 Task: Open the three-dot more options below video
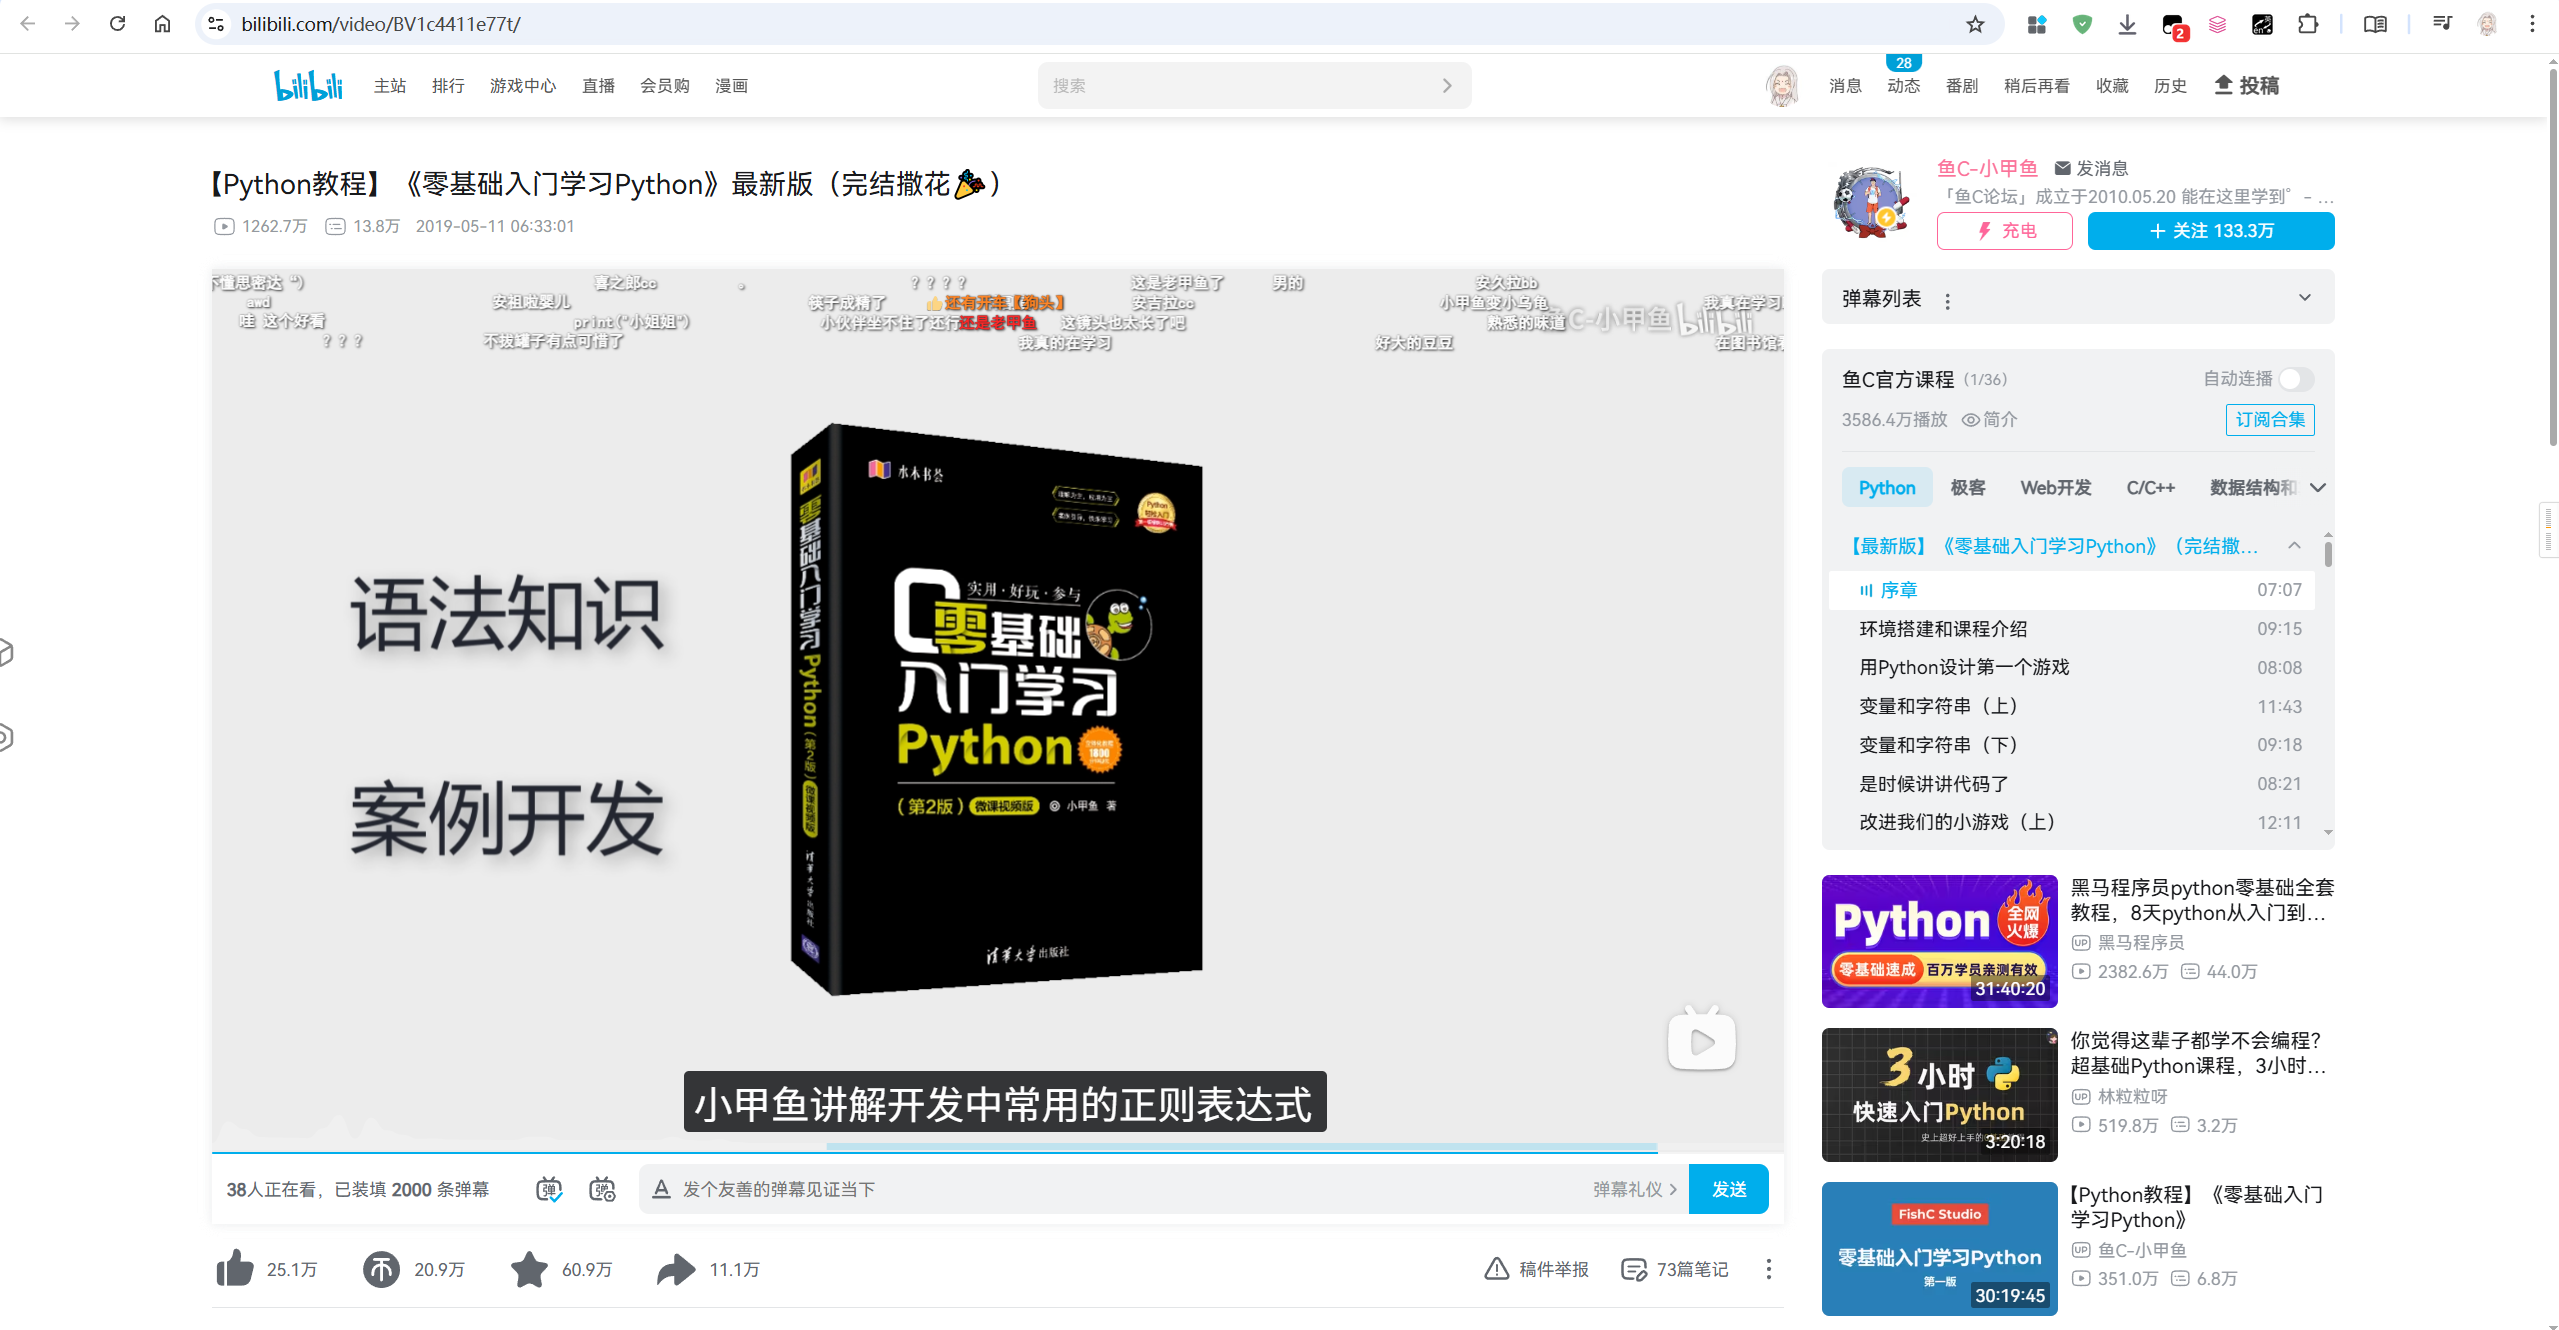click(x=1768, y=1268)
